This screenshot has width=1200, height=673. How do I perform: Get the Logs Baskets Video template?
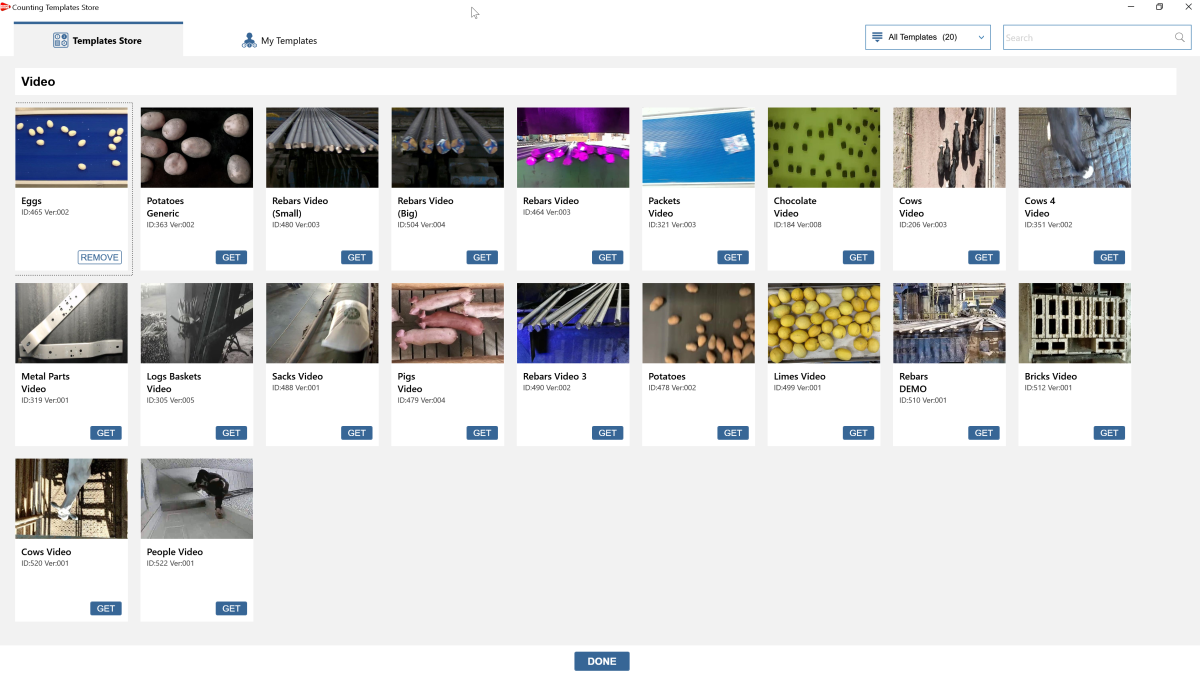point(232,433)
